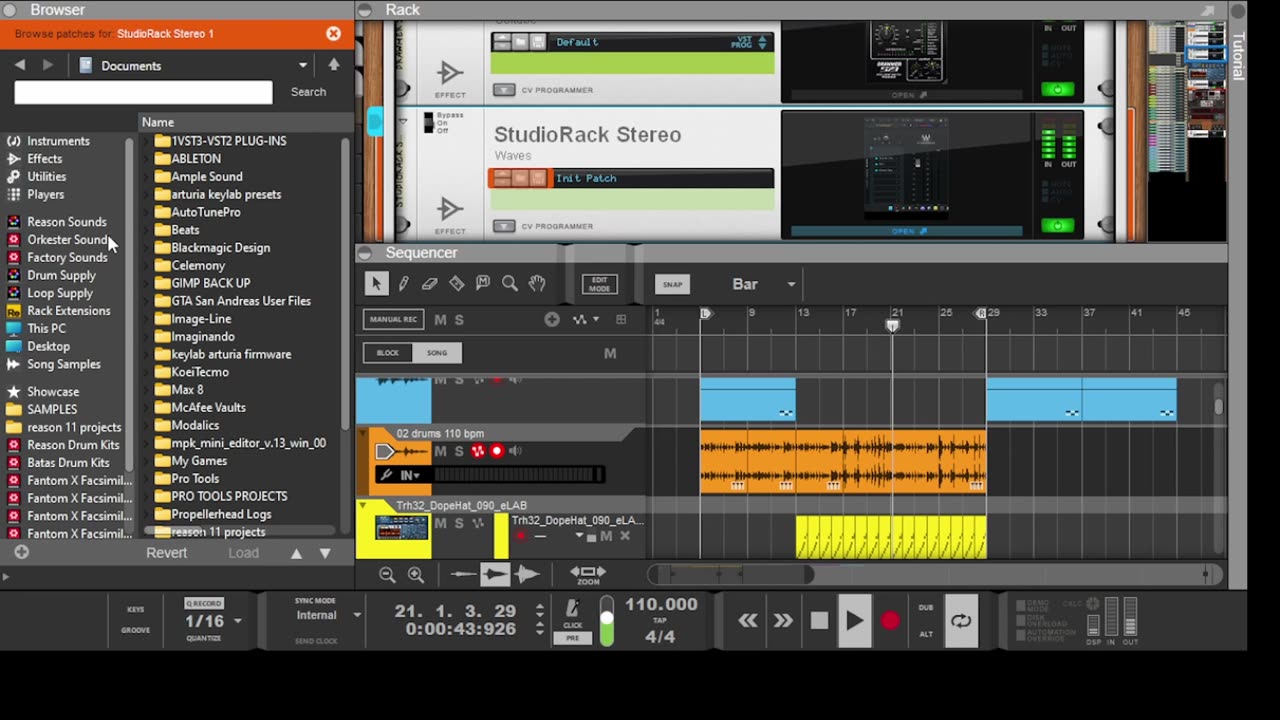
Task: Open the CV Programmer expander on StudioRack
Action: point(504,226)
